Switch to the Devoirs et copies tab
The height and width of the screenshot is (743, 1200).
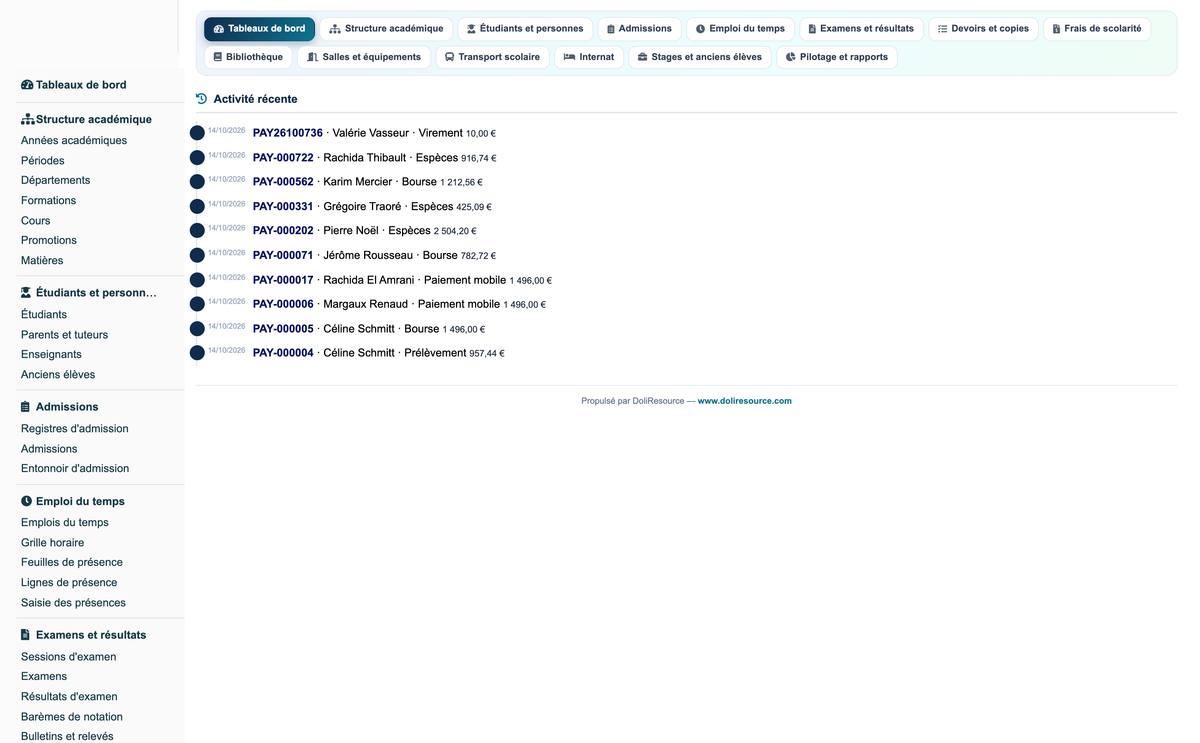point(983,29)
